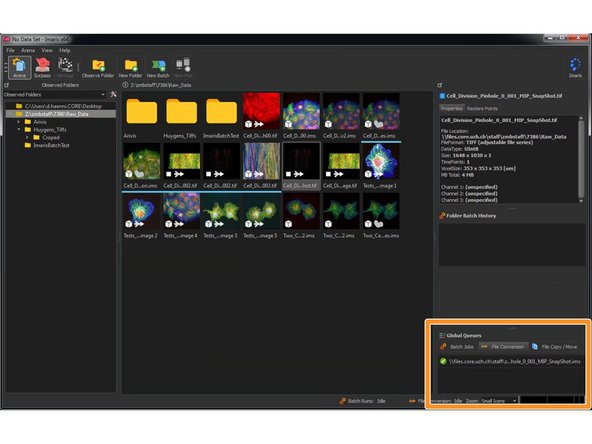Viewport: 592px width, 444px height.
Task: Select the Tests_...mage 3 thumbnail
Action: (x=222, y=211)
